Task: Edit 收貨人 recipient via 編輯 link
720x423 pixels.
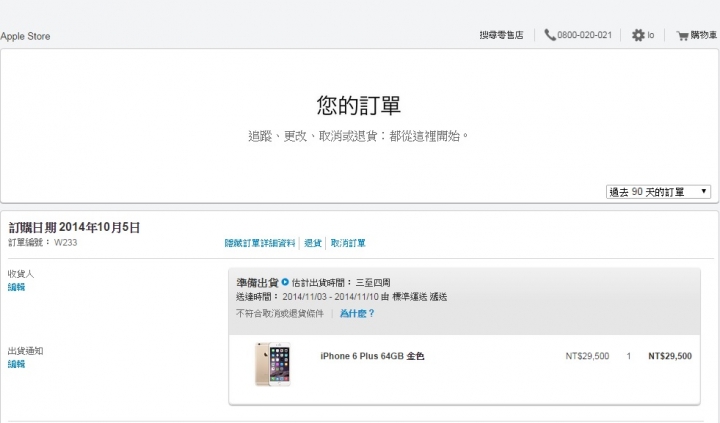Action: pyautogui.click(x=17, y=287)
